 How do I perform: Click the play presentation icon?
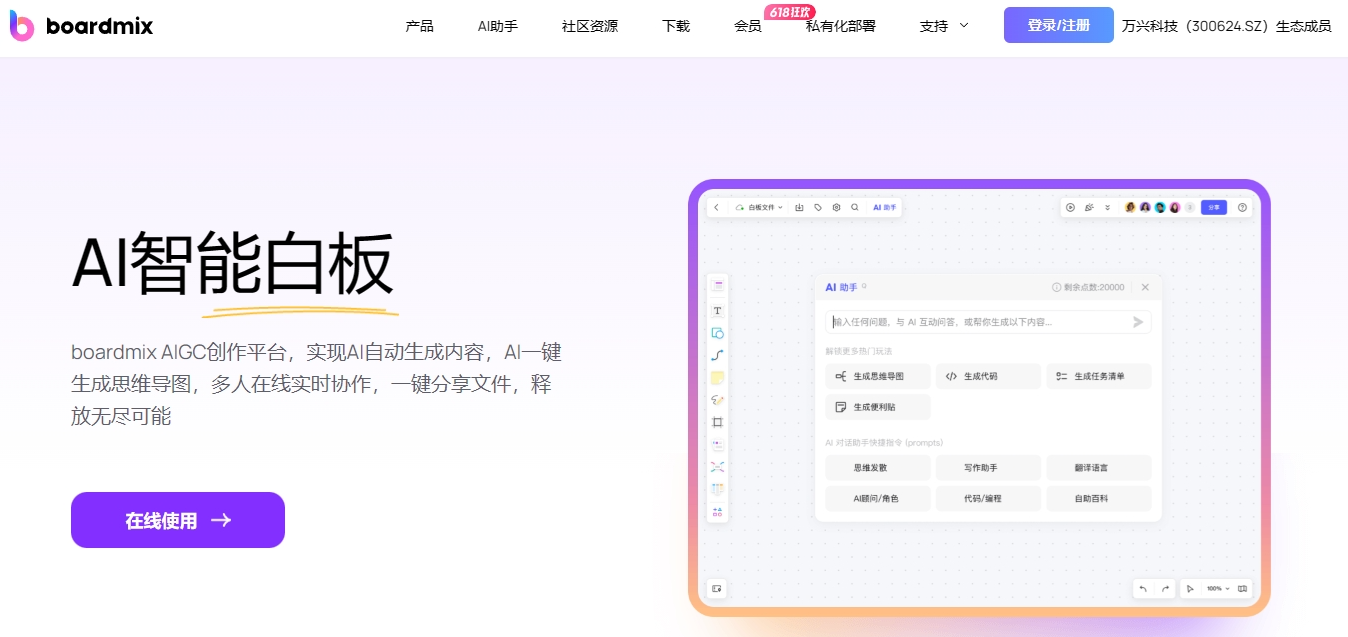coord(1070,208)
